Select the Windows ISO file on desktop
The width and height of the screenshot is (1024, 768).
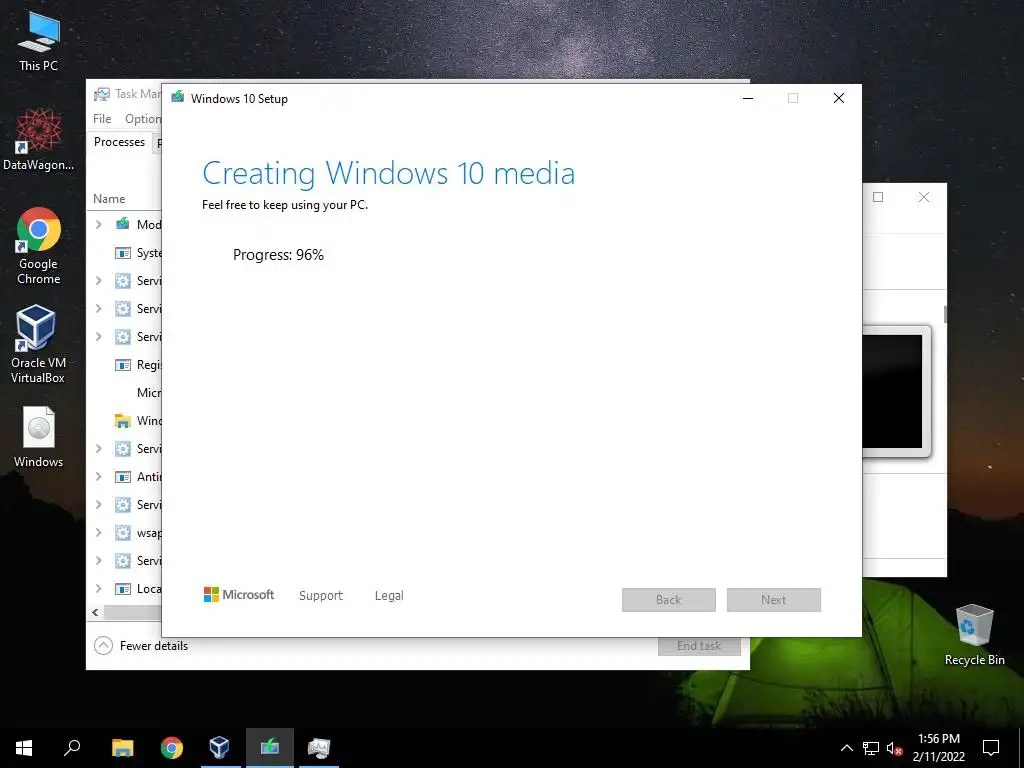pyautogui.click(x=39, y=437)
